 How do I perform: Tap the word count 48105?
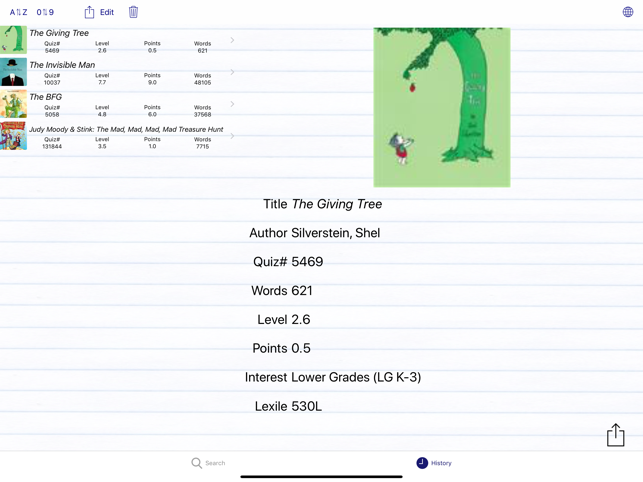203,82
